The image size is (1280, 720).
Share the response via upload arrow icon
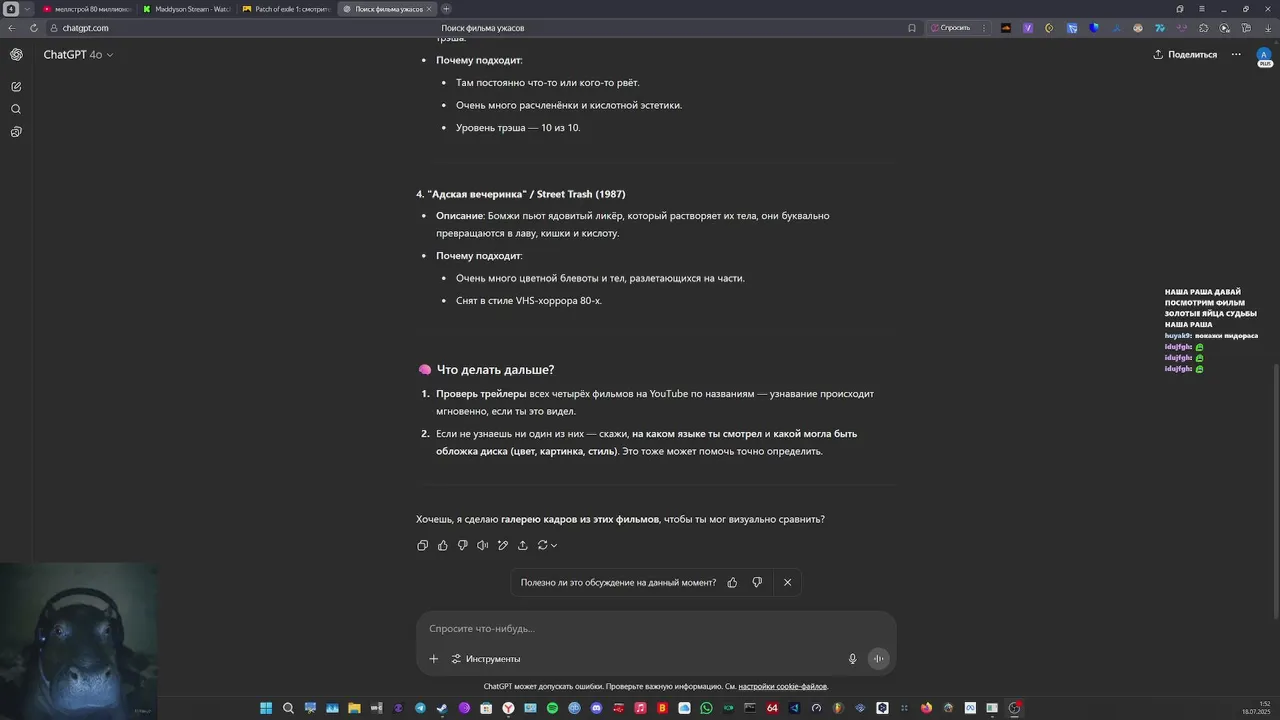tap(522, 545)
